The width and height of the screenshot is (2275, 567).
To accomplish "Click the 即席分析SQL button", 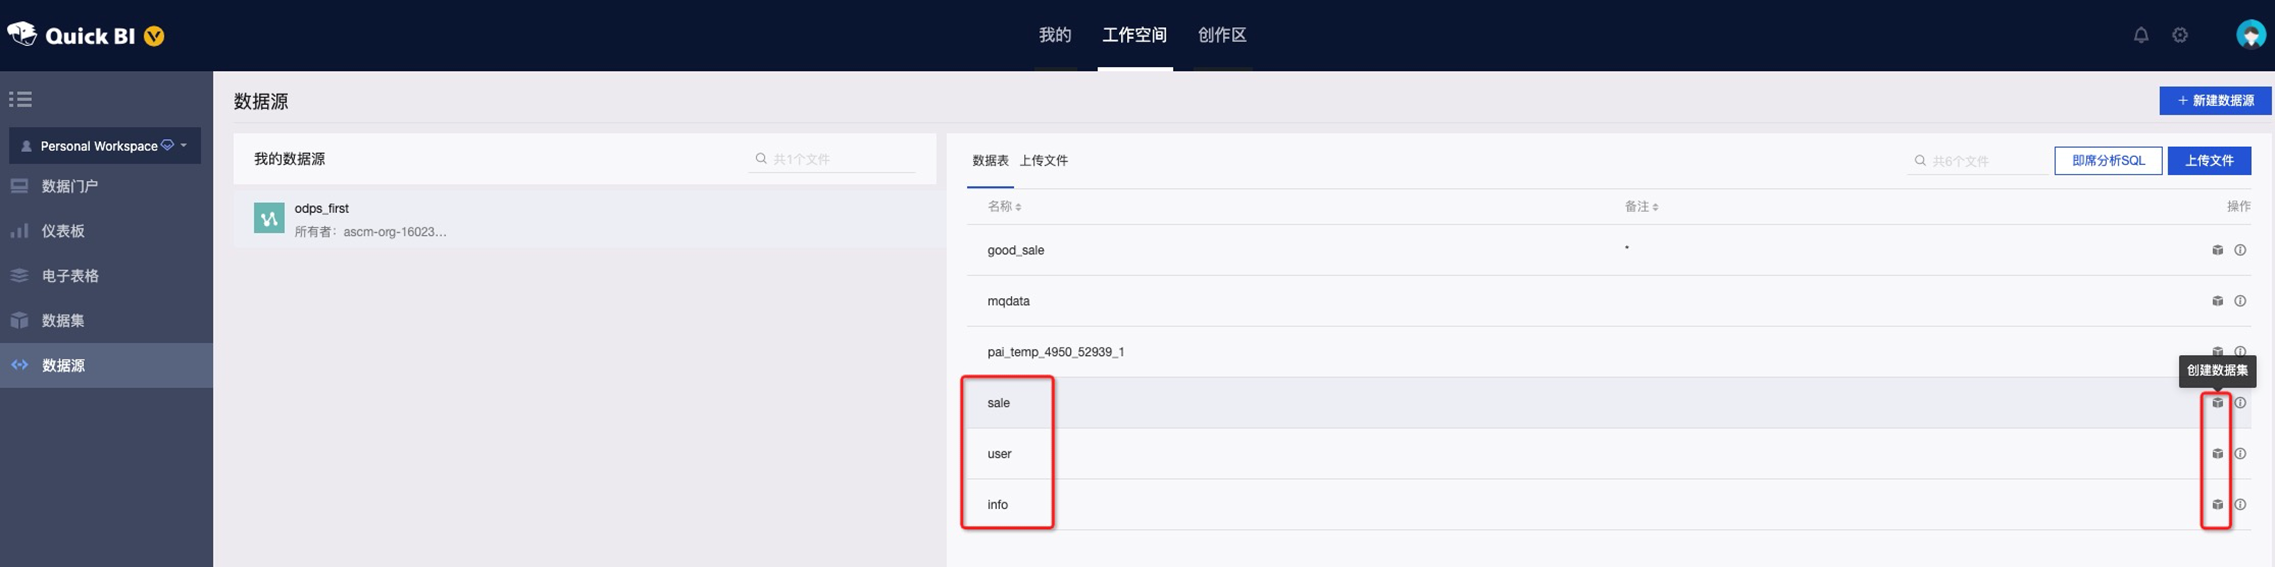I will point(2108,160).
